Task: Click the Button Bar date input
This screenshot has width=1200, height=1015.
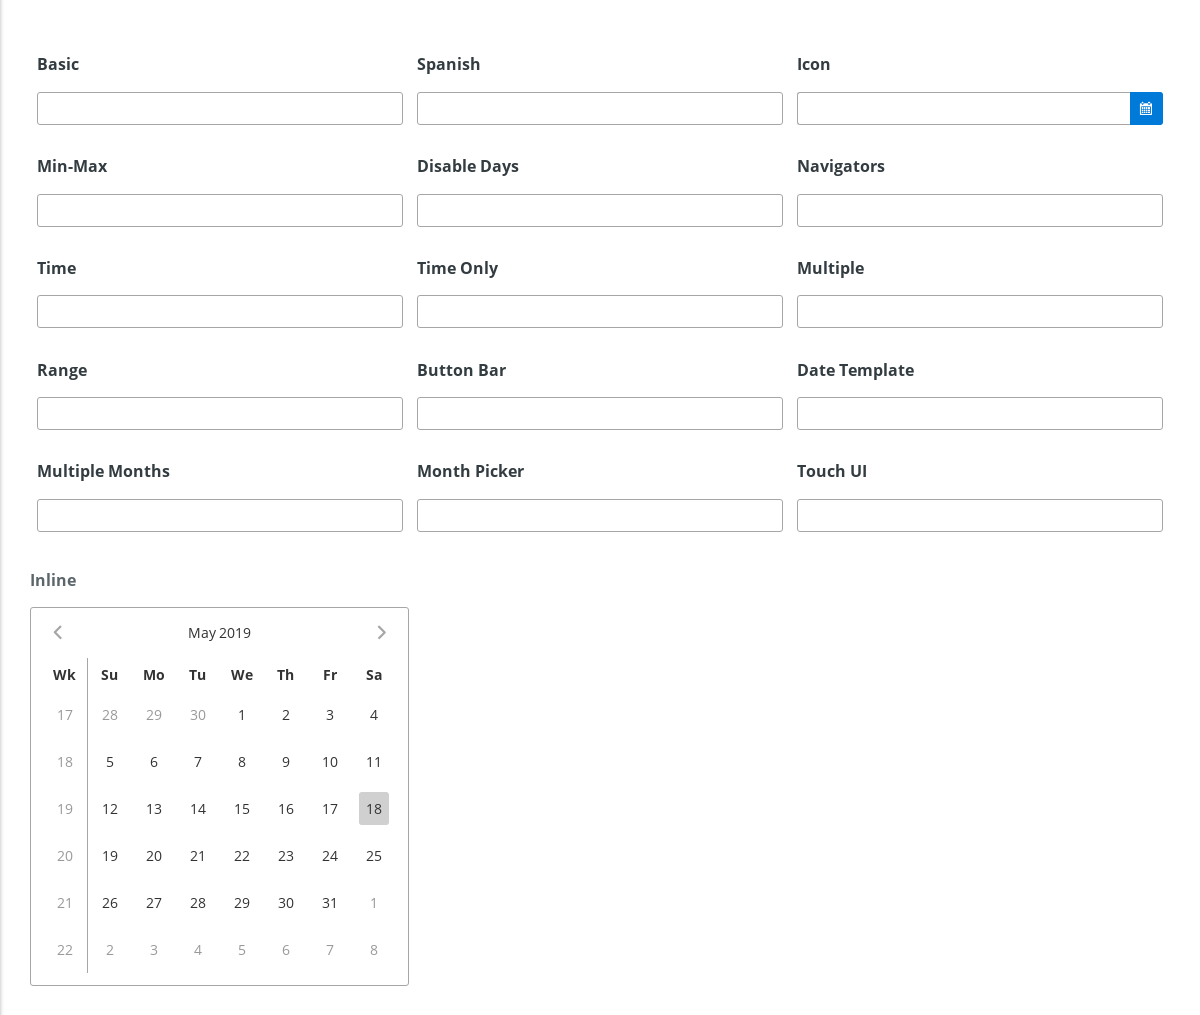Action: (x=600, y=414)
